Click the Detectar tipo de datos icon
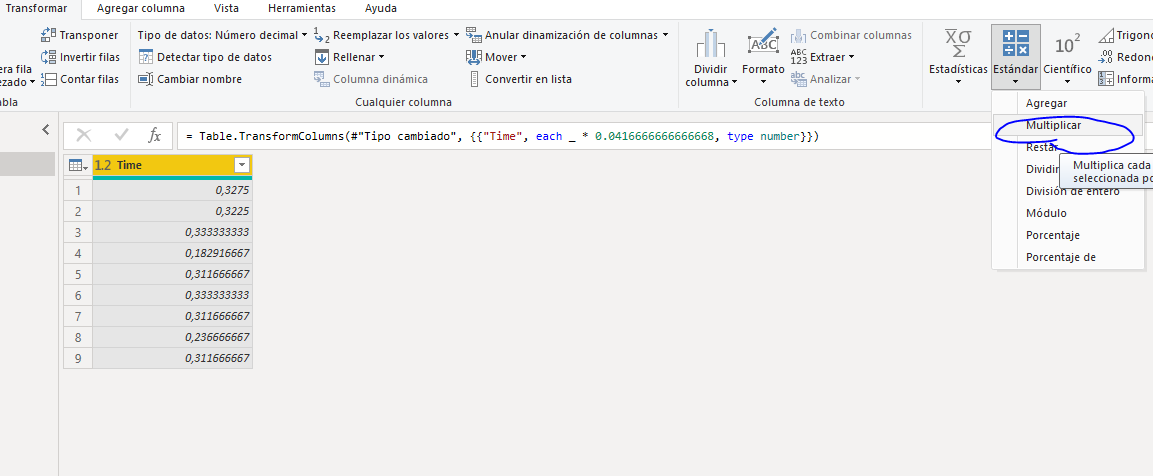Screen dimensions: 1153x476 (146, 57)
